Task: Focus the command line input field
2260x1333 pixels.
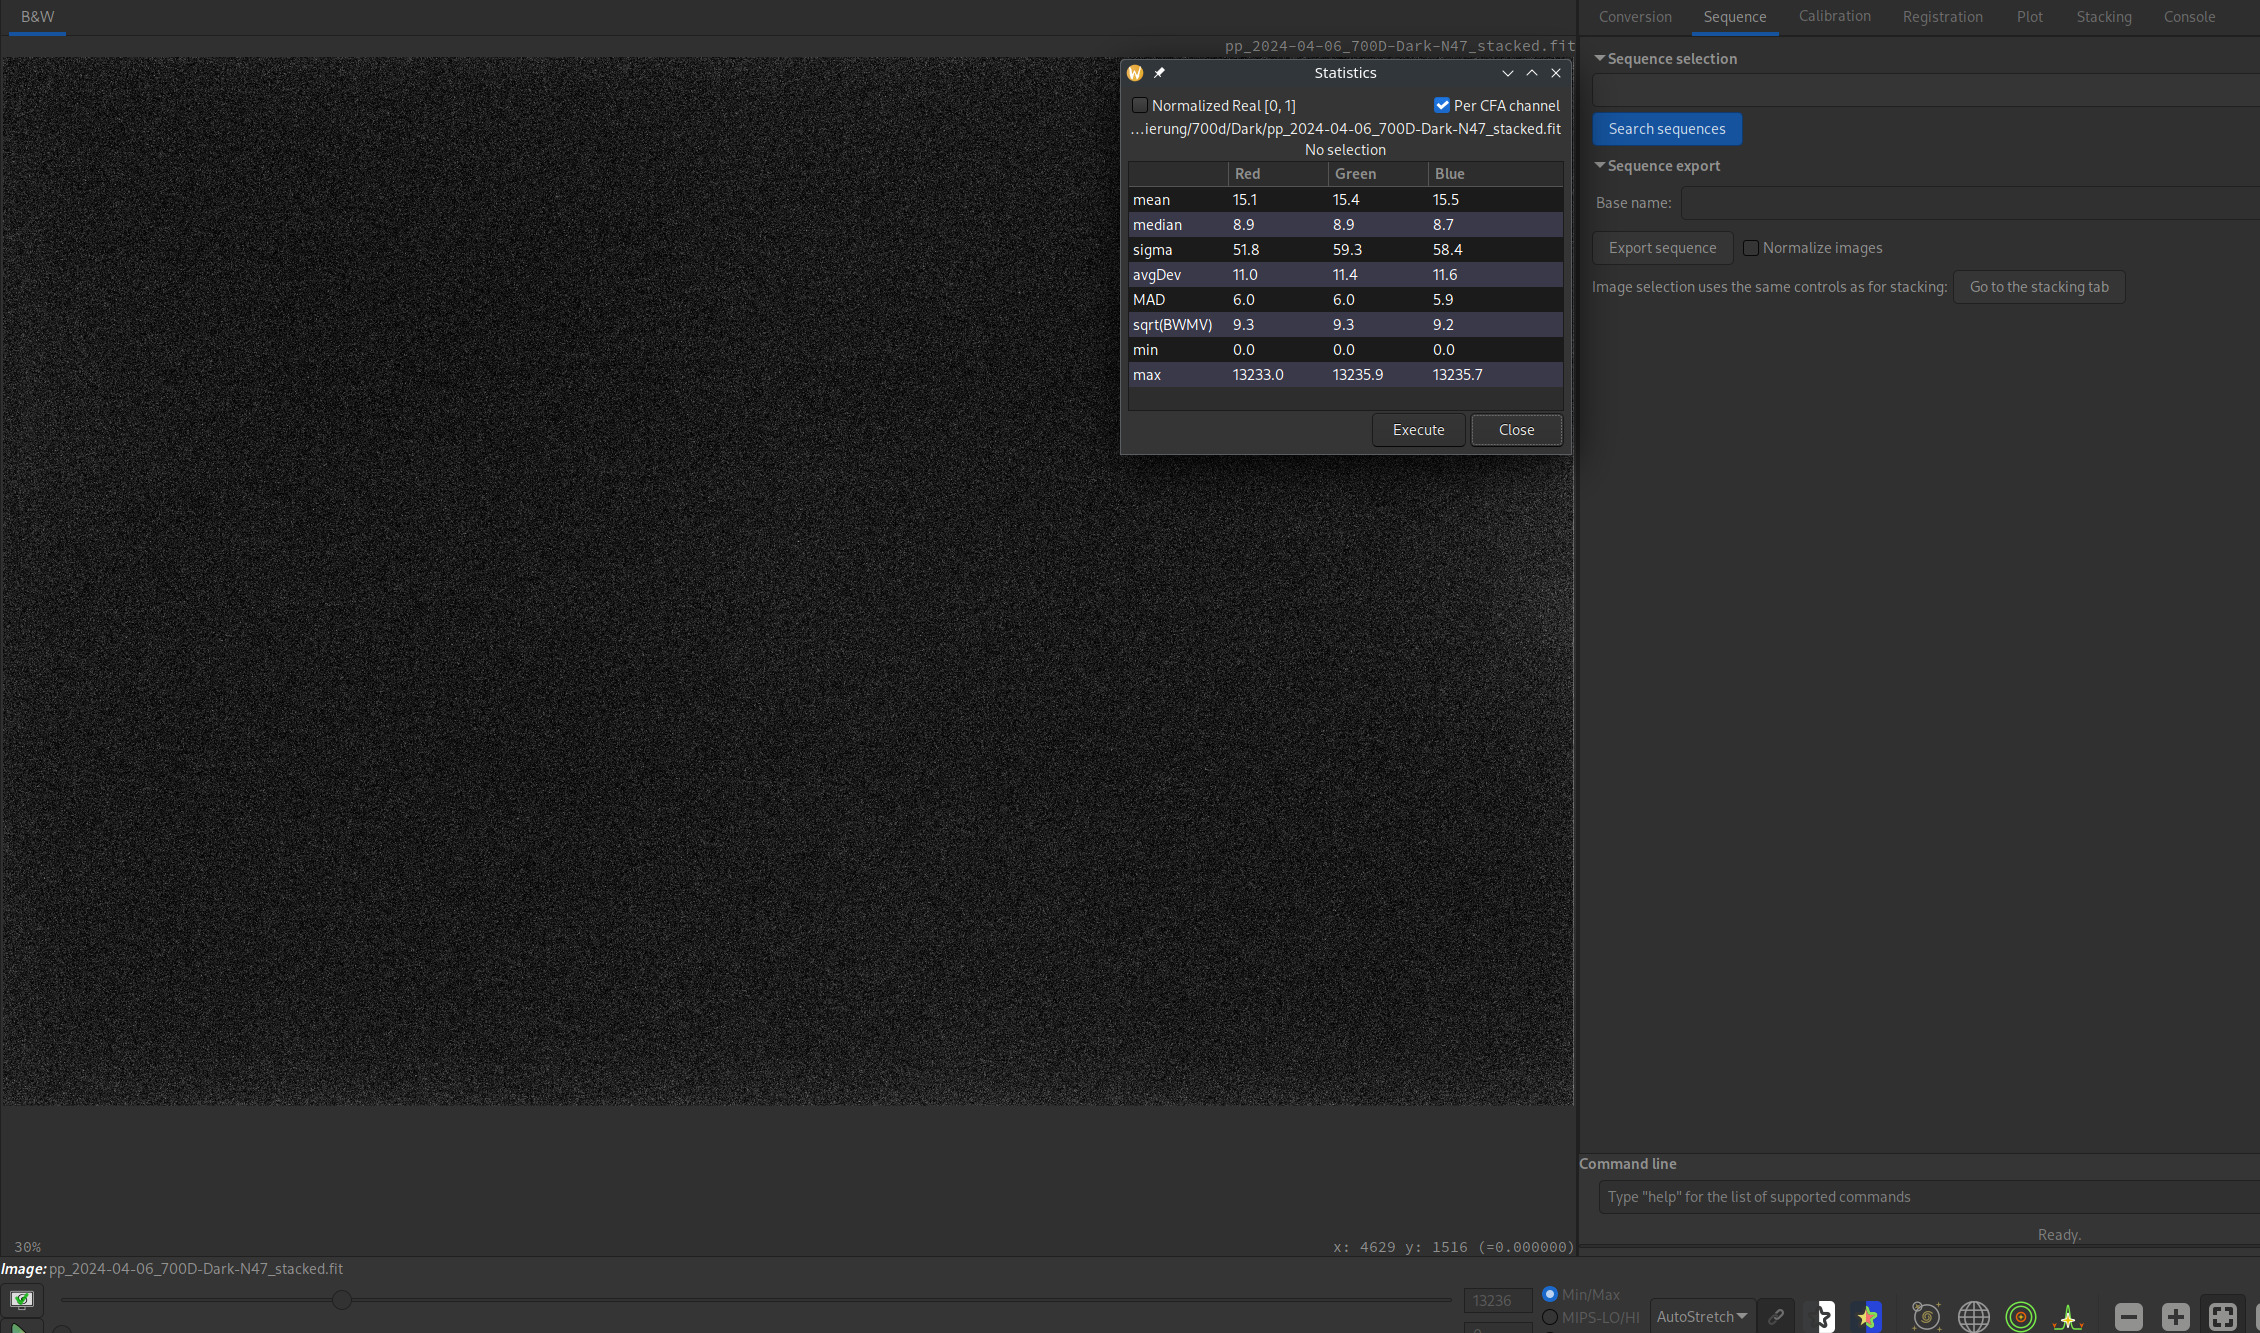Action: pyautogui.click(x=1929, y=1197)
